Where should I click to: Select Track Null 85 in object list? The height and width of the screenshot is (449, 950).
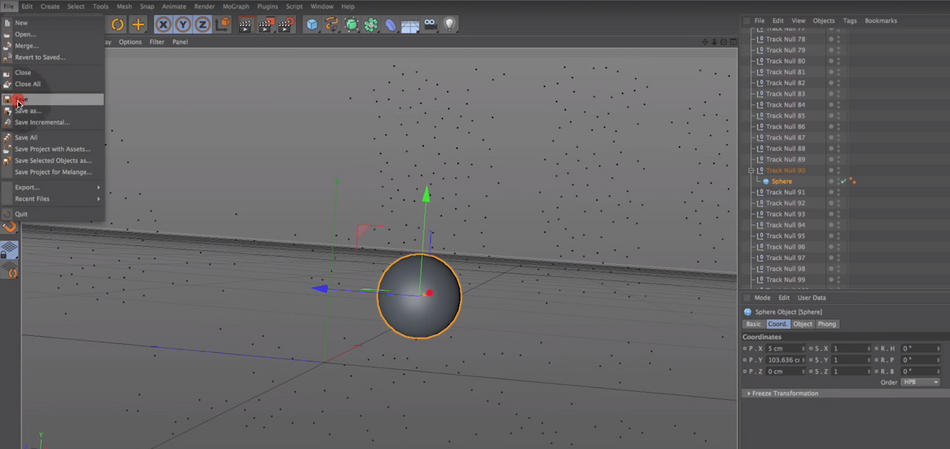[785, 116]
